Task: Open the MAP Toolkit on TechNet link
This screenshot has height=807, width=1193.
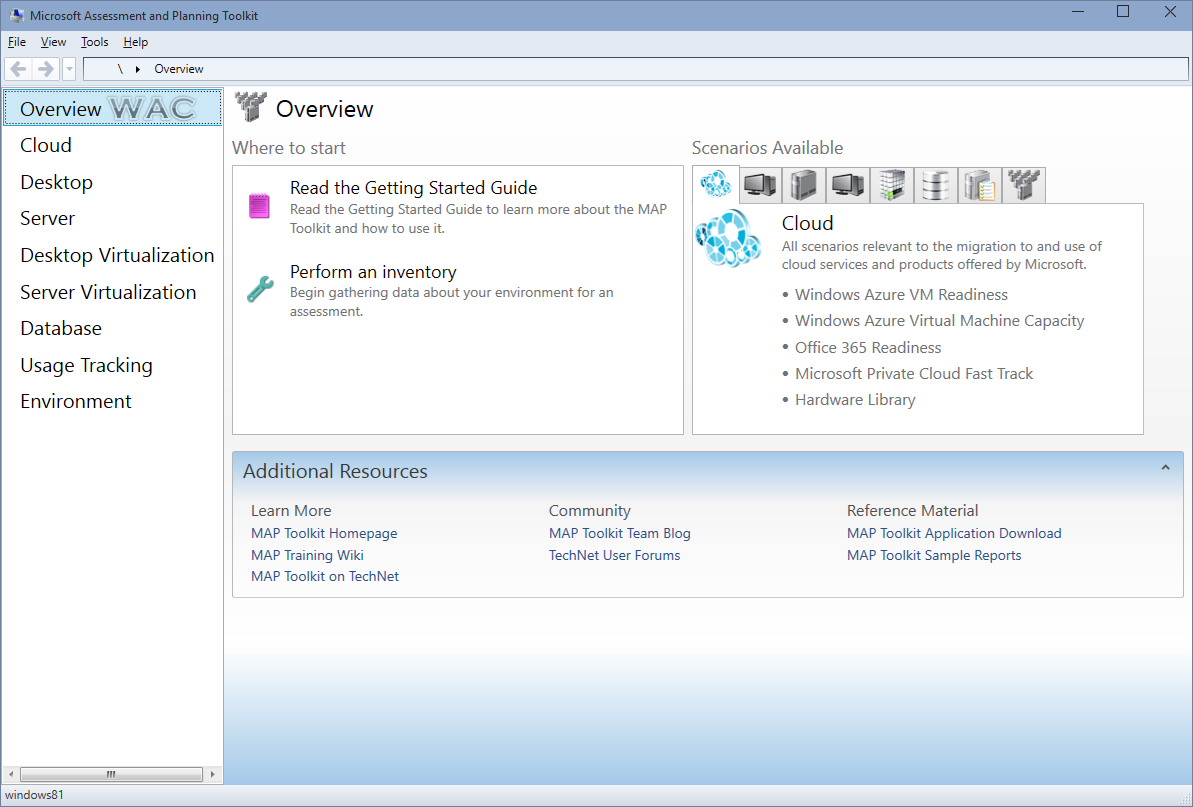Action: [325, 577]
